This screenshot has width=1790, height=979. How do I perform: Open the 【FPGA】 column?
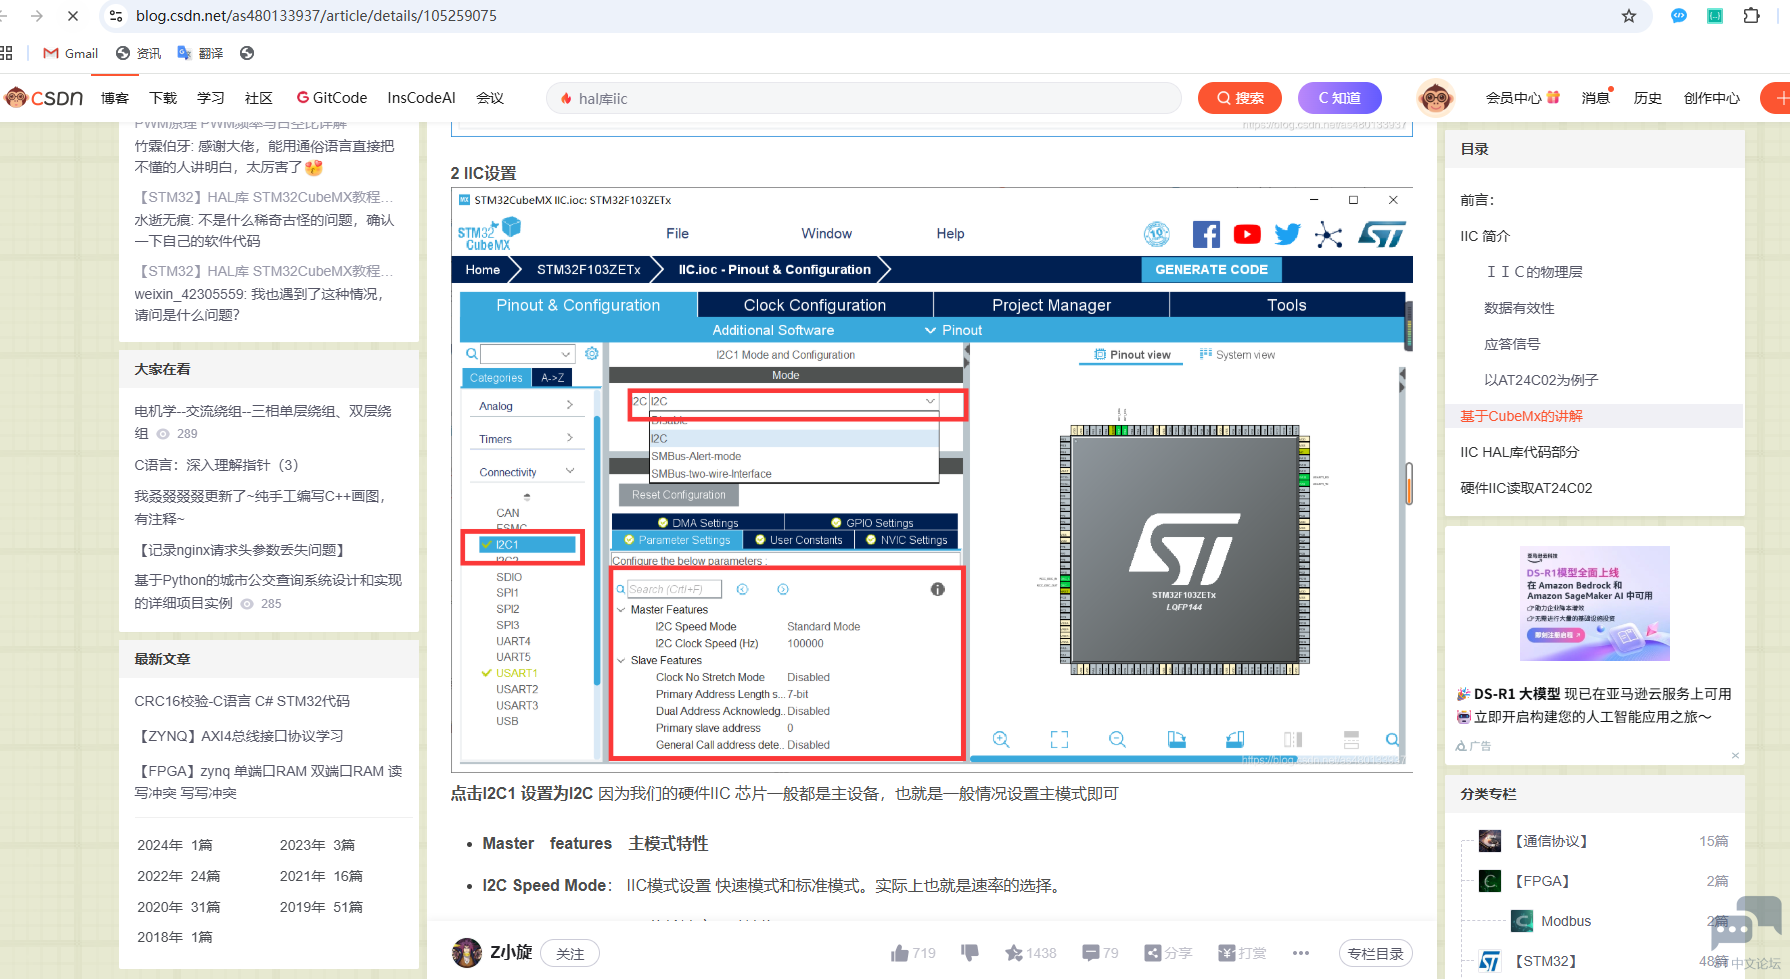[x=1542, y=881]
